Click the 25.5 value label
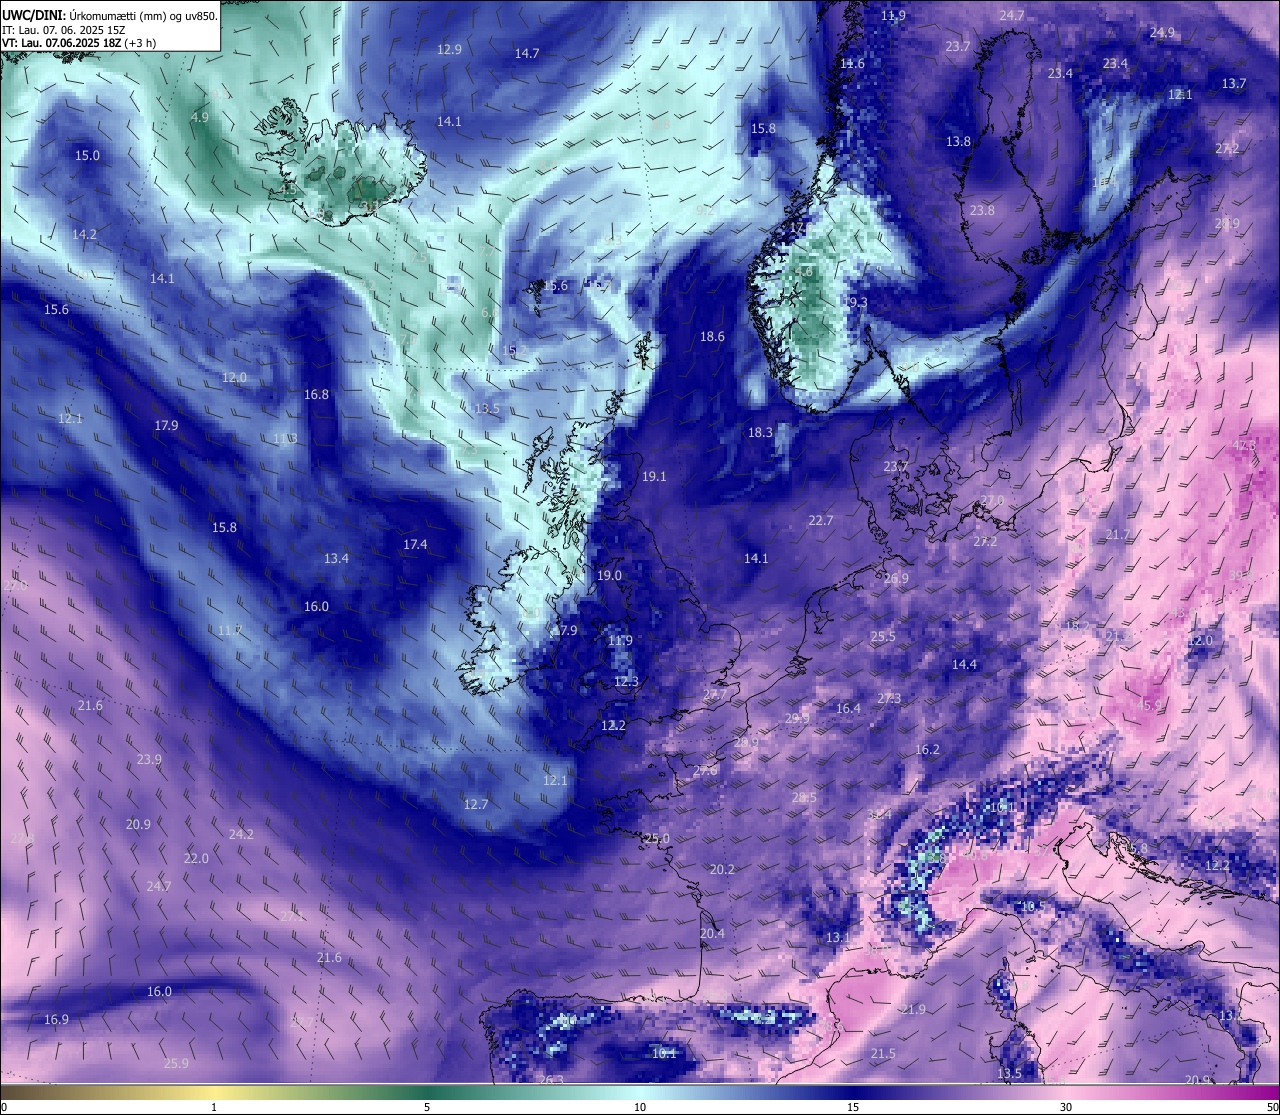 point(883,636)
